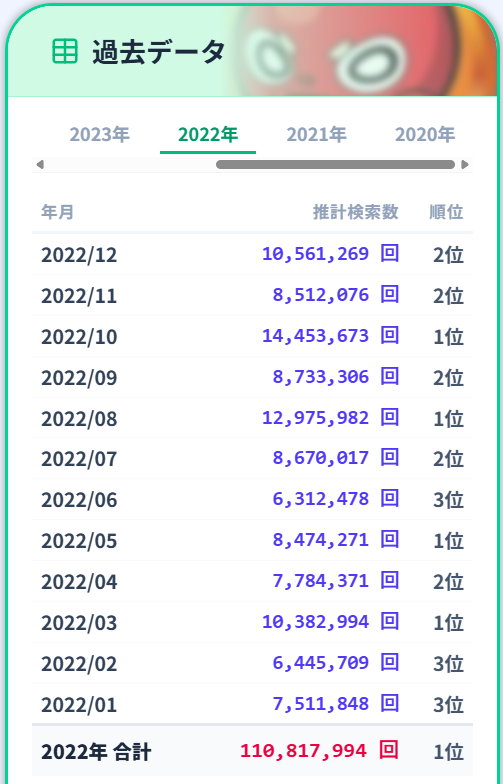Click the 回 icon in the 2022/06 row
The width and height of the screenshot is (503, 784).
coord(390,498)
